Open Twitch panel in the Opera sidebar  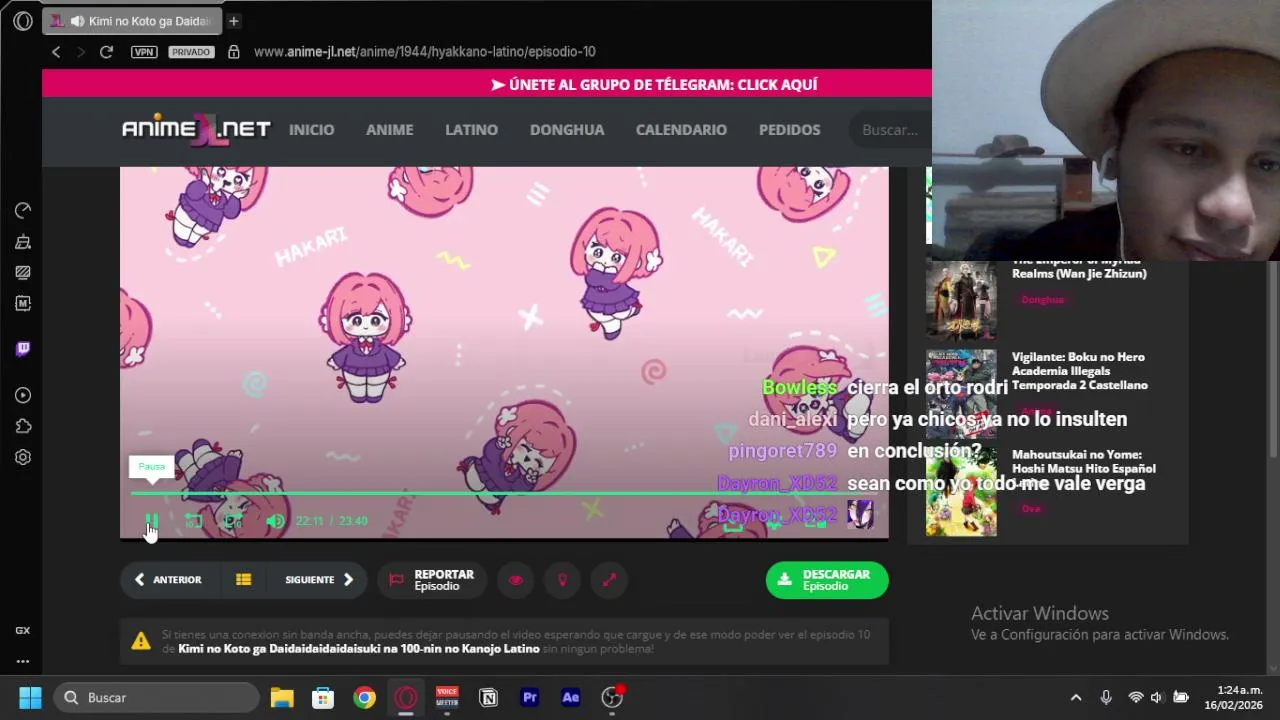[23, 349]
